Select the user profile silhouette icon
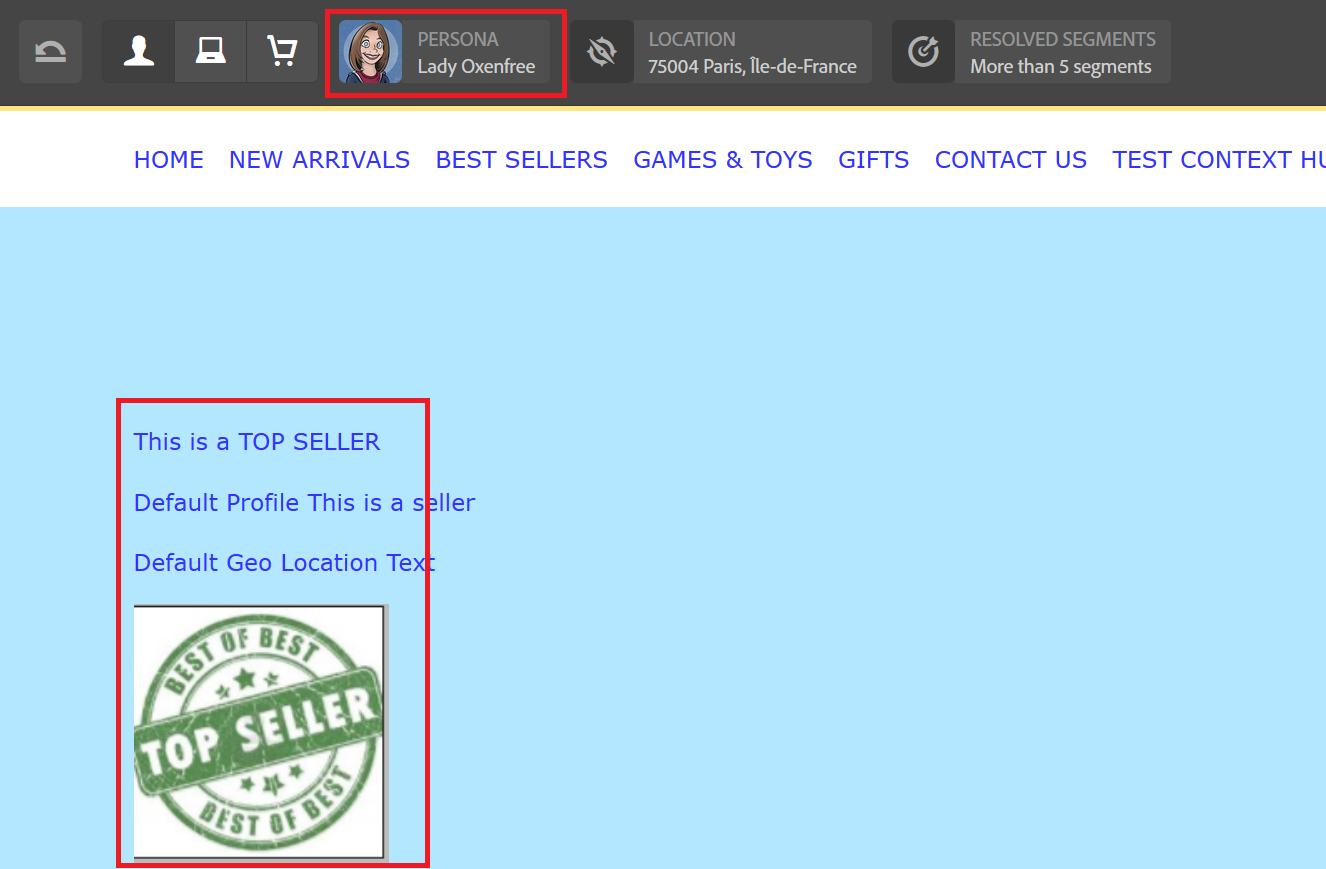The height and width of the screenshot is (869, 1326). tap(138, 52)
